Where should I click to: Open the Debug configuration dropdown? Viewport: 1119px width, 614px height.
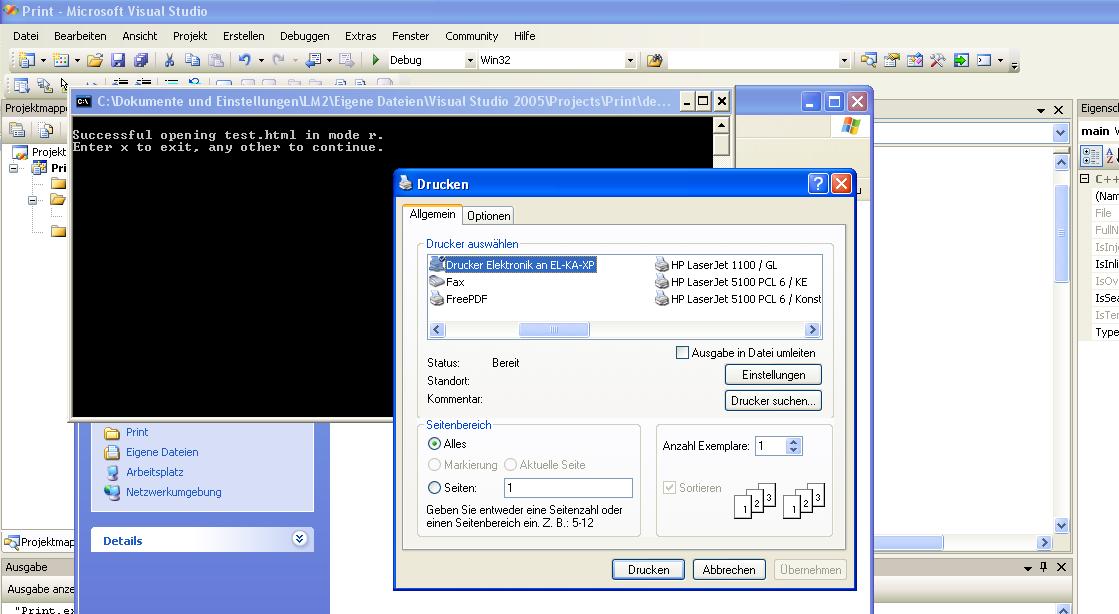(470, 60)
